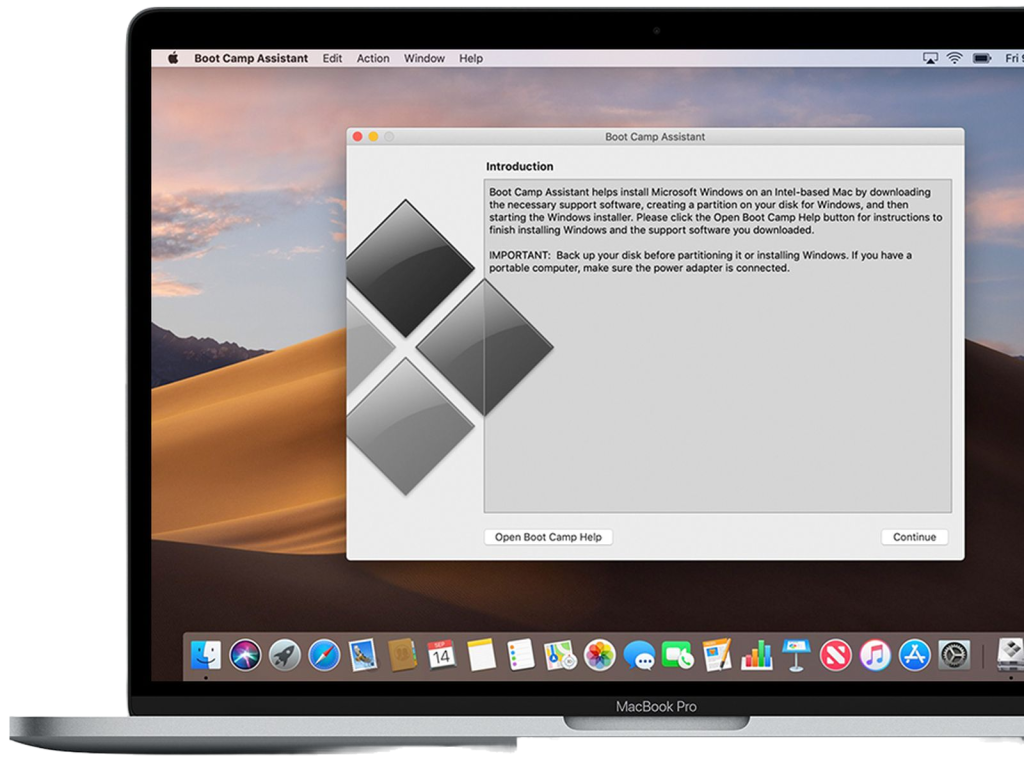The image size is (1024, 768).
Task: Open the Action menu
Action: click(x=373, y=58)
